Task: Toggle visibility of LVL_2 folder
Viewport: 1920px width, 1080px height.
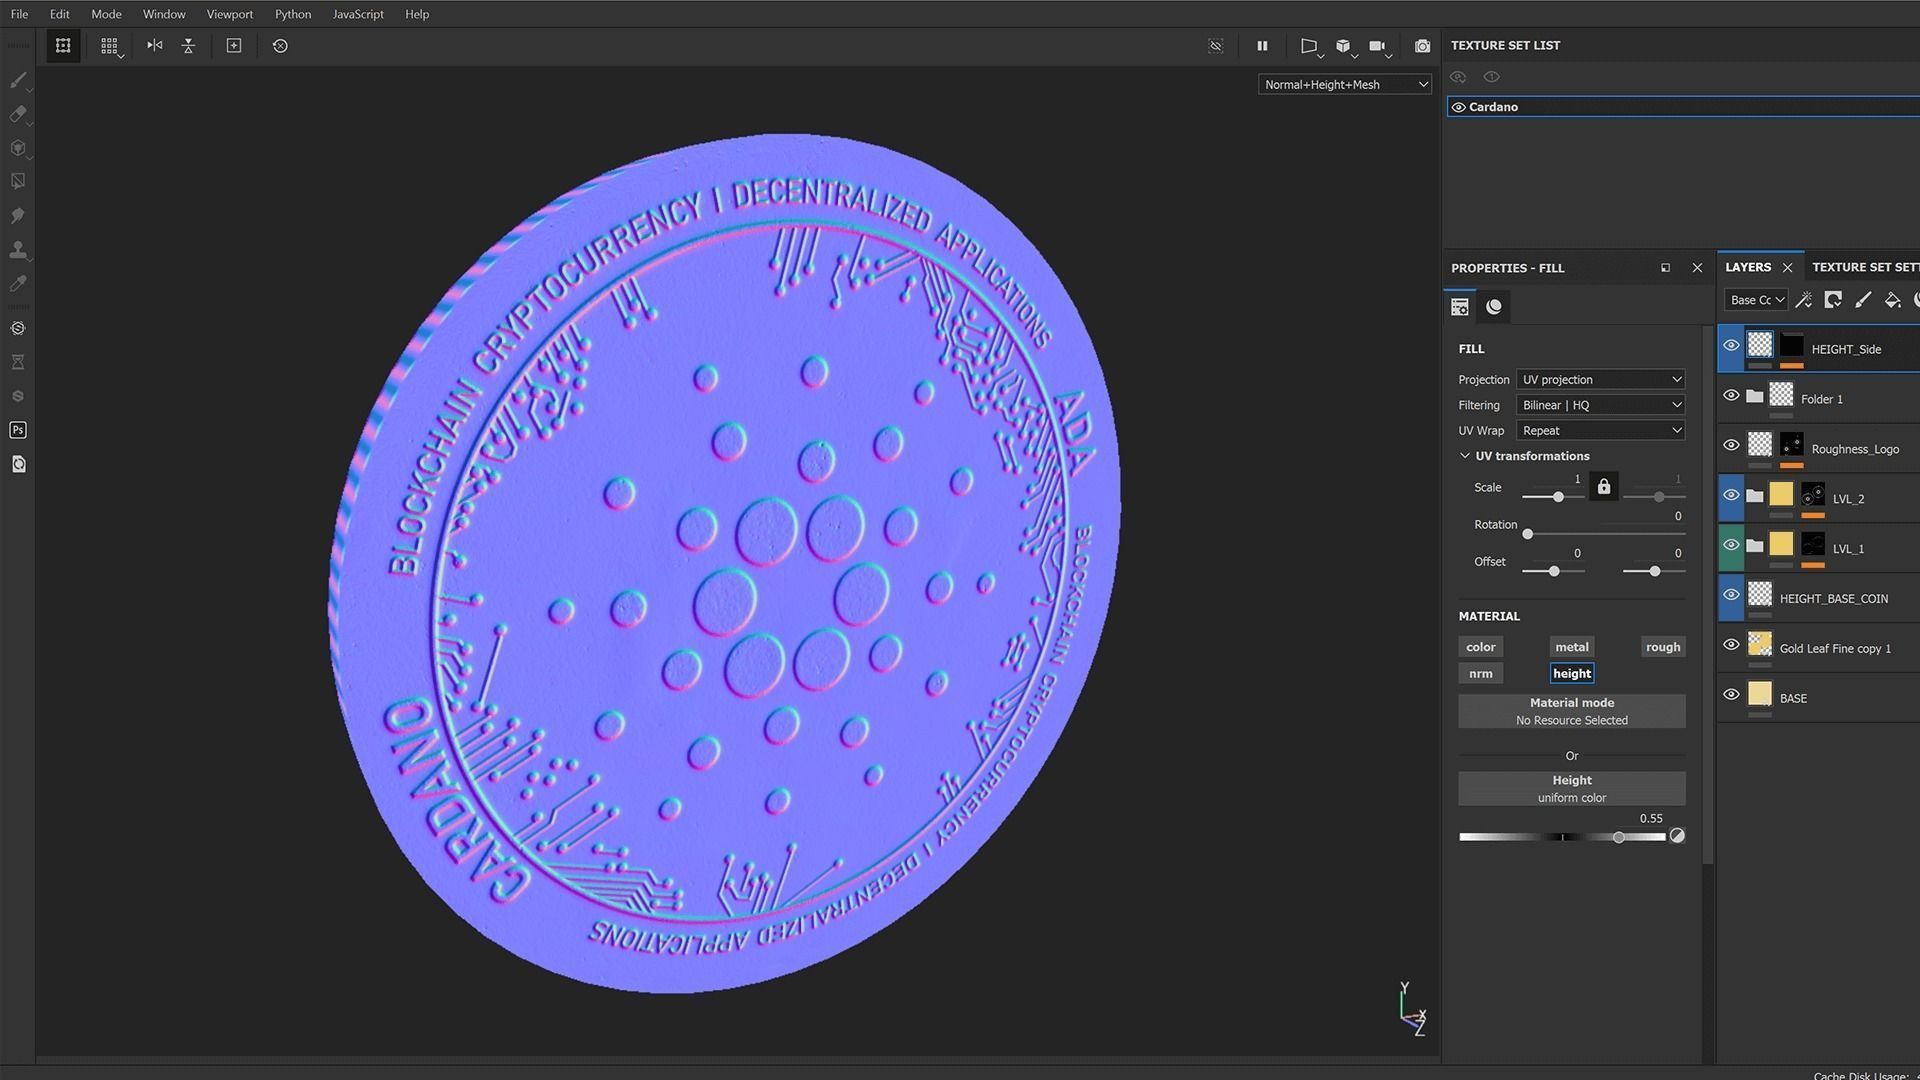Action: tap(1731, 496)
